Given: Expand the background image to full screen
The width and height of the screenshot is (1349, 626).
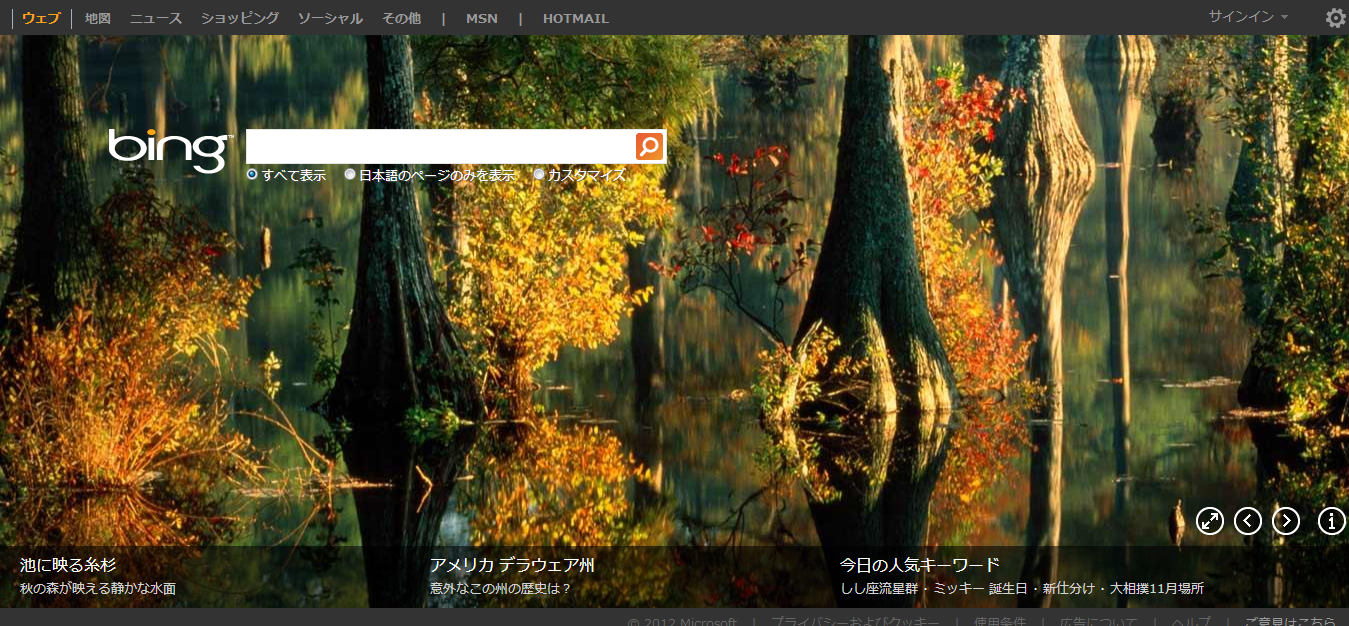Looking at the screenshot, I should [1210, 521].
